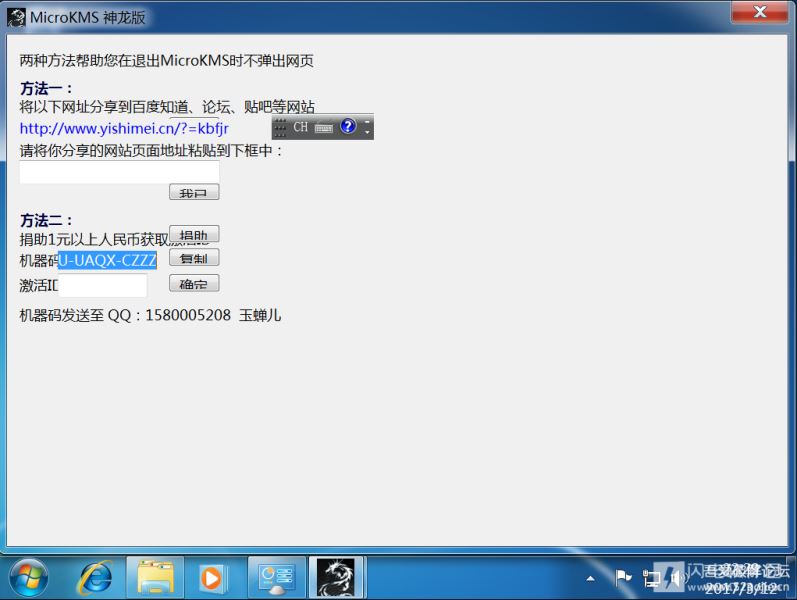Viewport: 797px width, 600px height.
Task: Open the yishimei.cn share link
Action: [x=124, y=128]
